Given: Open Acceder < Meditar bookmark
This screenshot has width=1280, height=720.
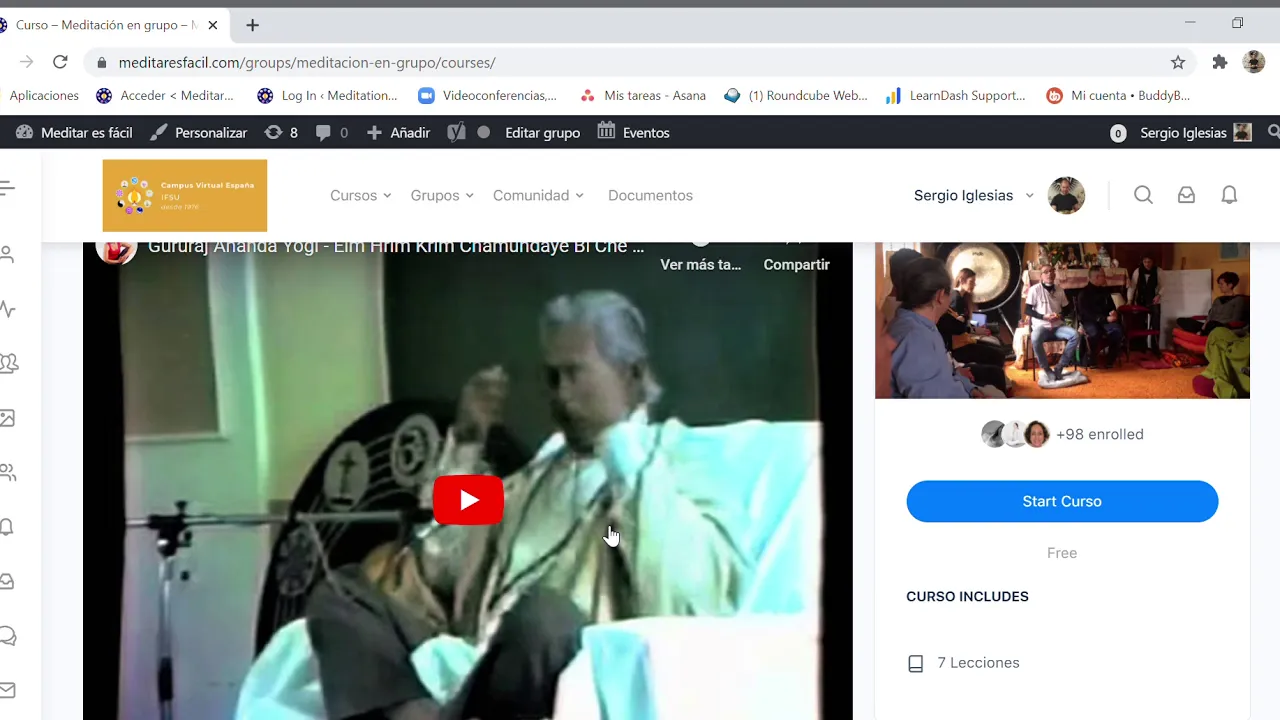Looking at the screenshot, I should coord(165,96).
